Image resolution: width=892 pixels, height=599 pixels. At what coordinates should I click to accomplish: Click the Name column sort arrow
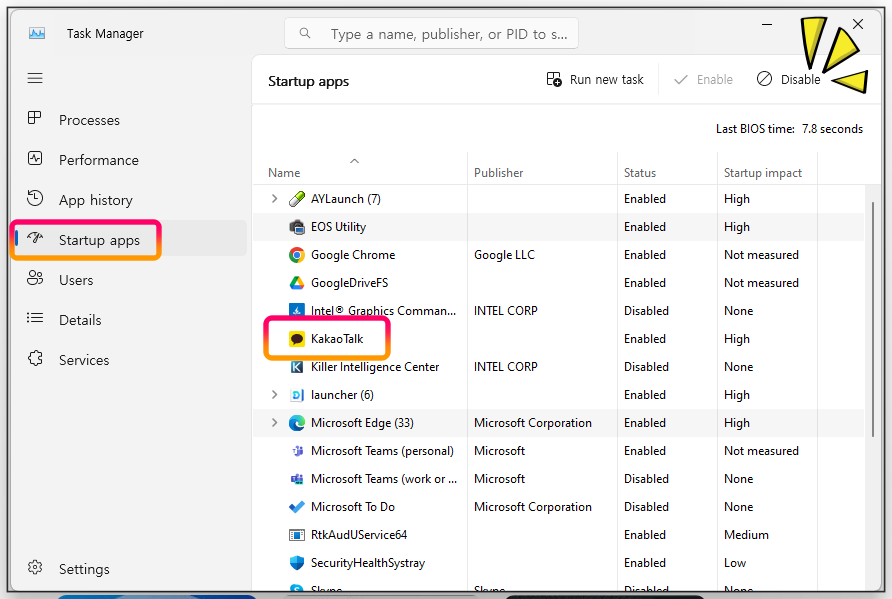(x=354, y=161)
